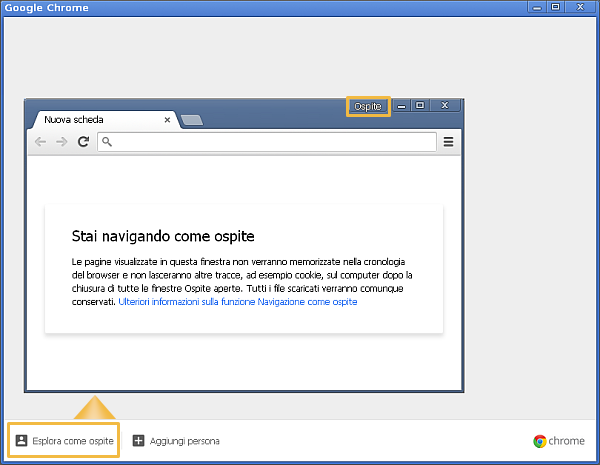Close the inner guest browser window

tap(445, 105)
